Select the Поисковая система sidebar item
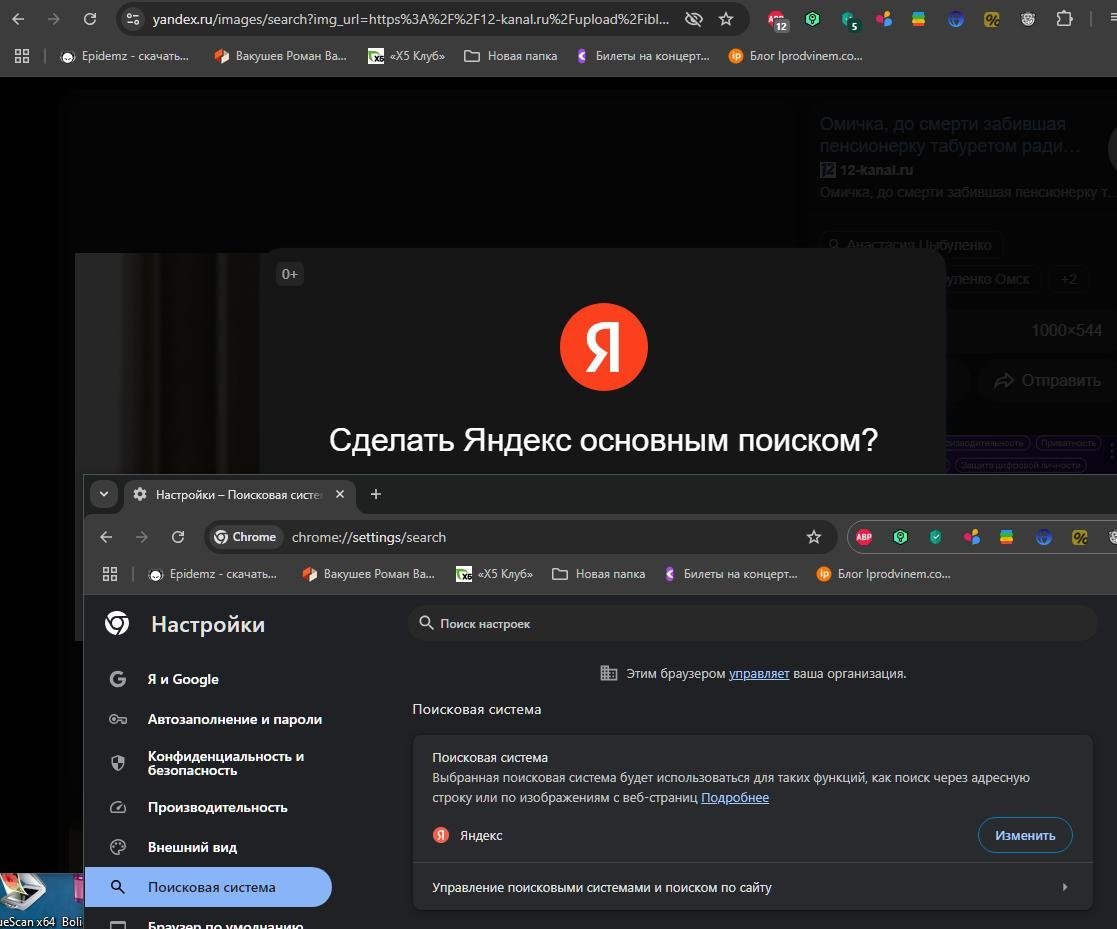 point(207,887)
